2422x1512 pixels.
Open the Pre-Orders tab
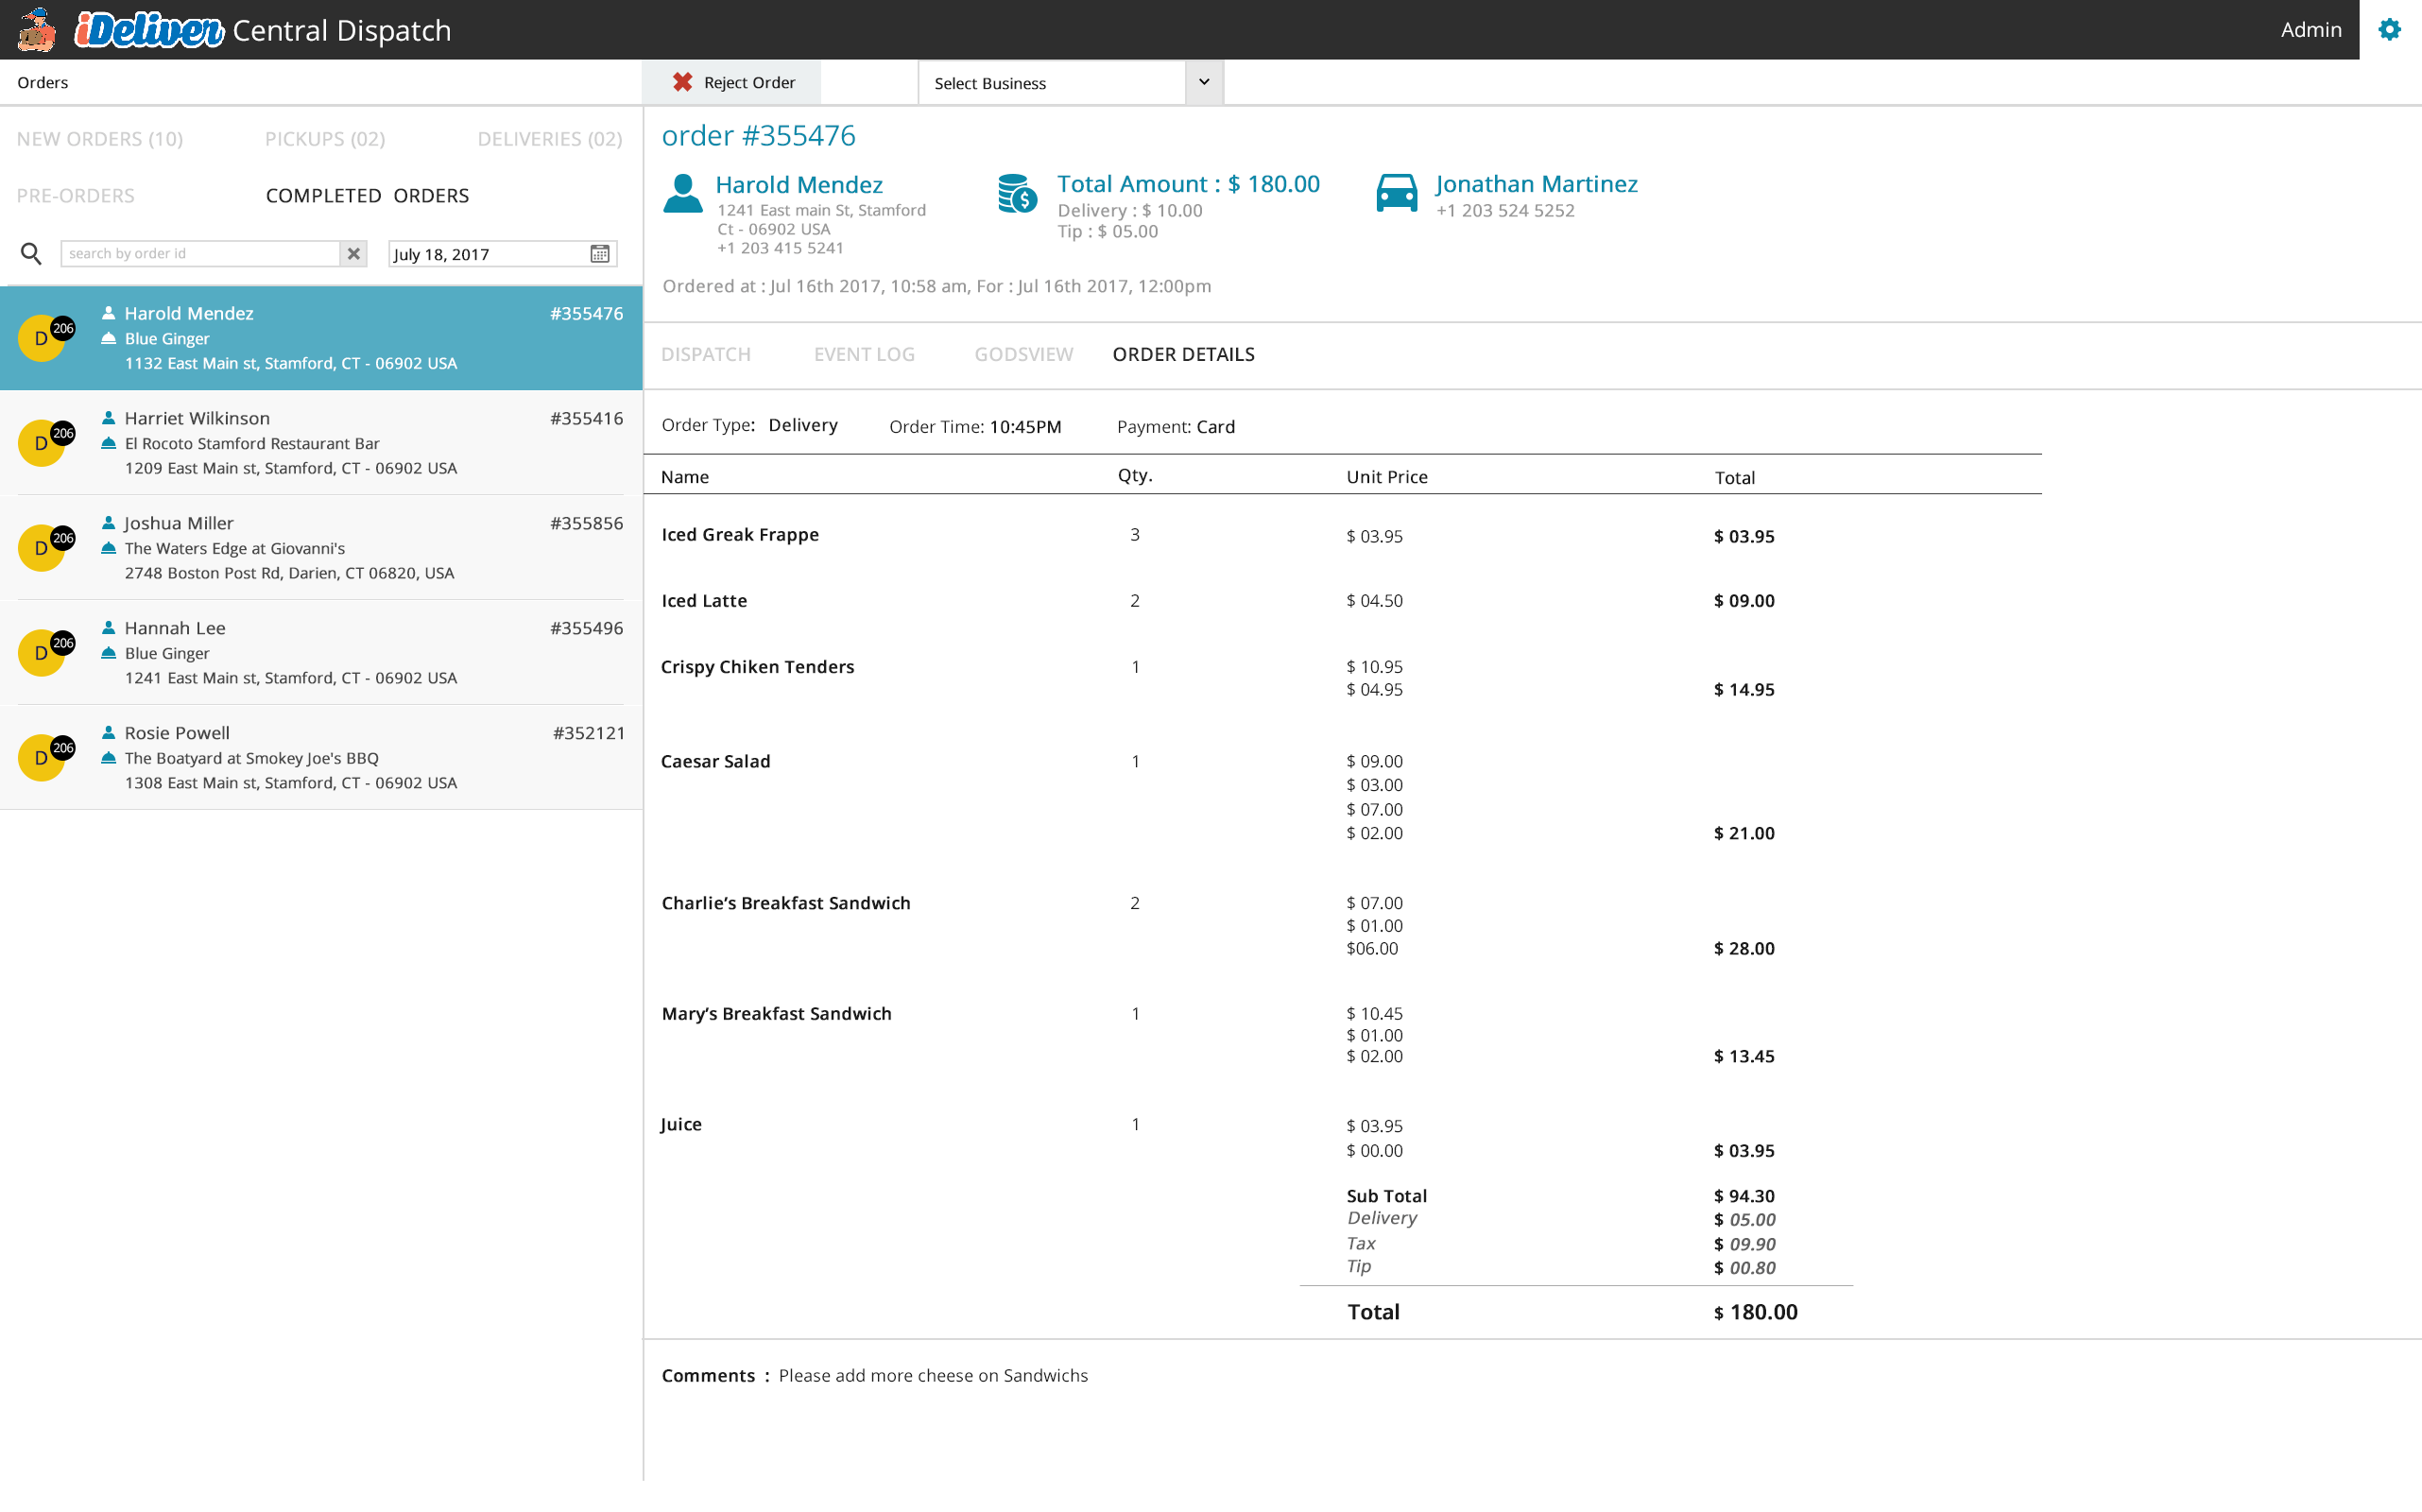[76, 195]
